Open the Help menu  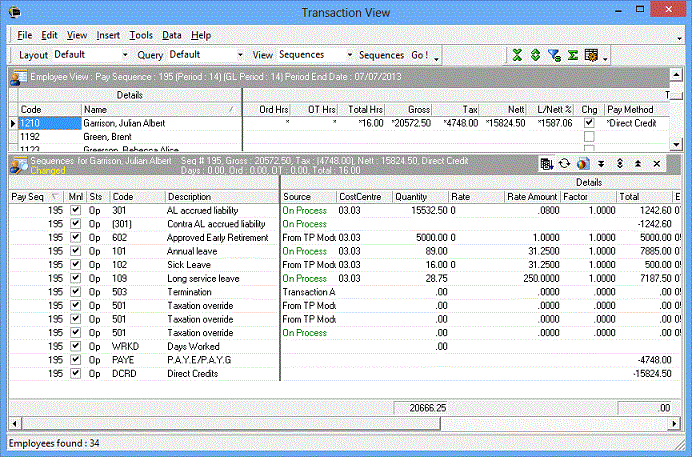(x=201, y=35)
